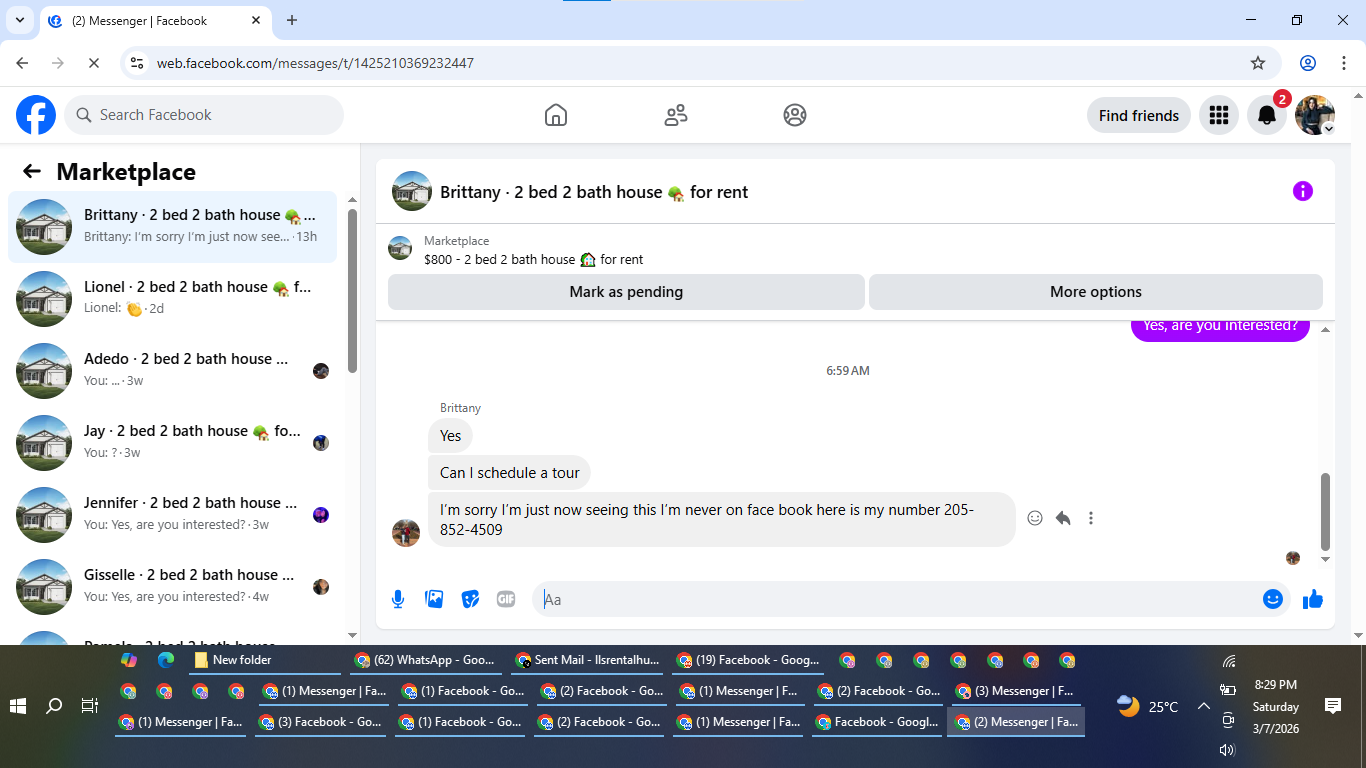
Task: Click the conversation list scrollbar thumb
Action: pyautogui.click(x=352, y=291)
